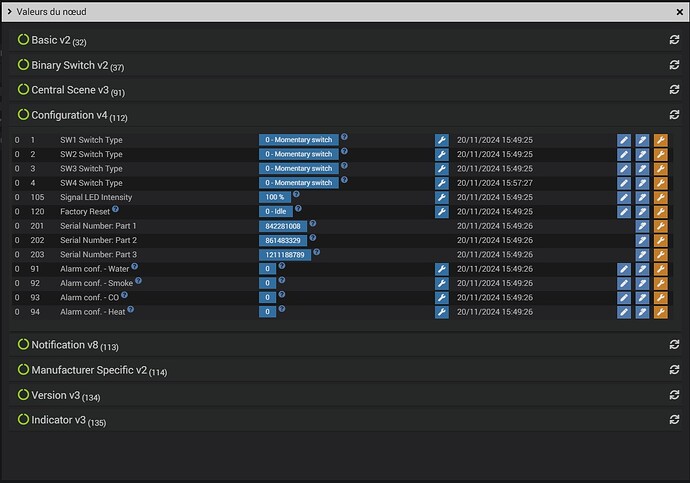Click the Valeurs du nœud header chevron
Image resolution: width=690 pixels, height=483 pixels.
pyautogui.click(x=9, y=12)
